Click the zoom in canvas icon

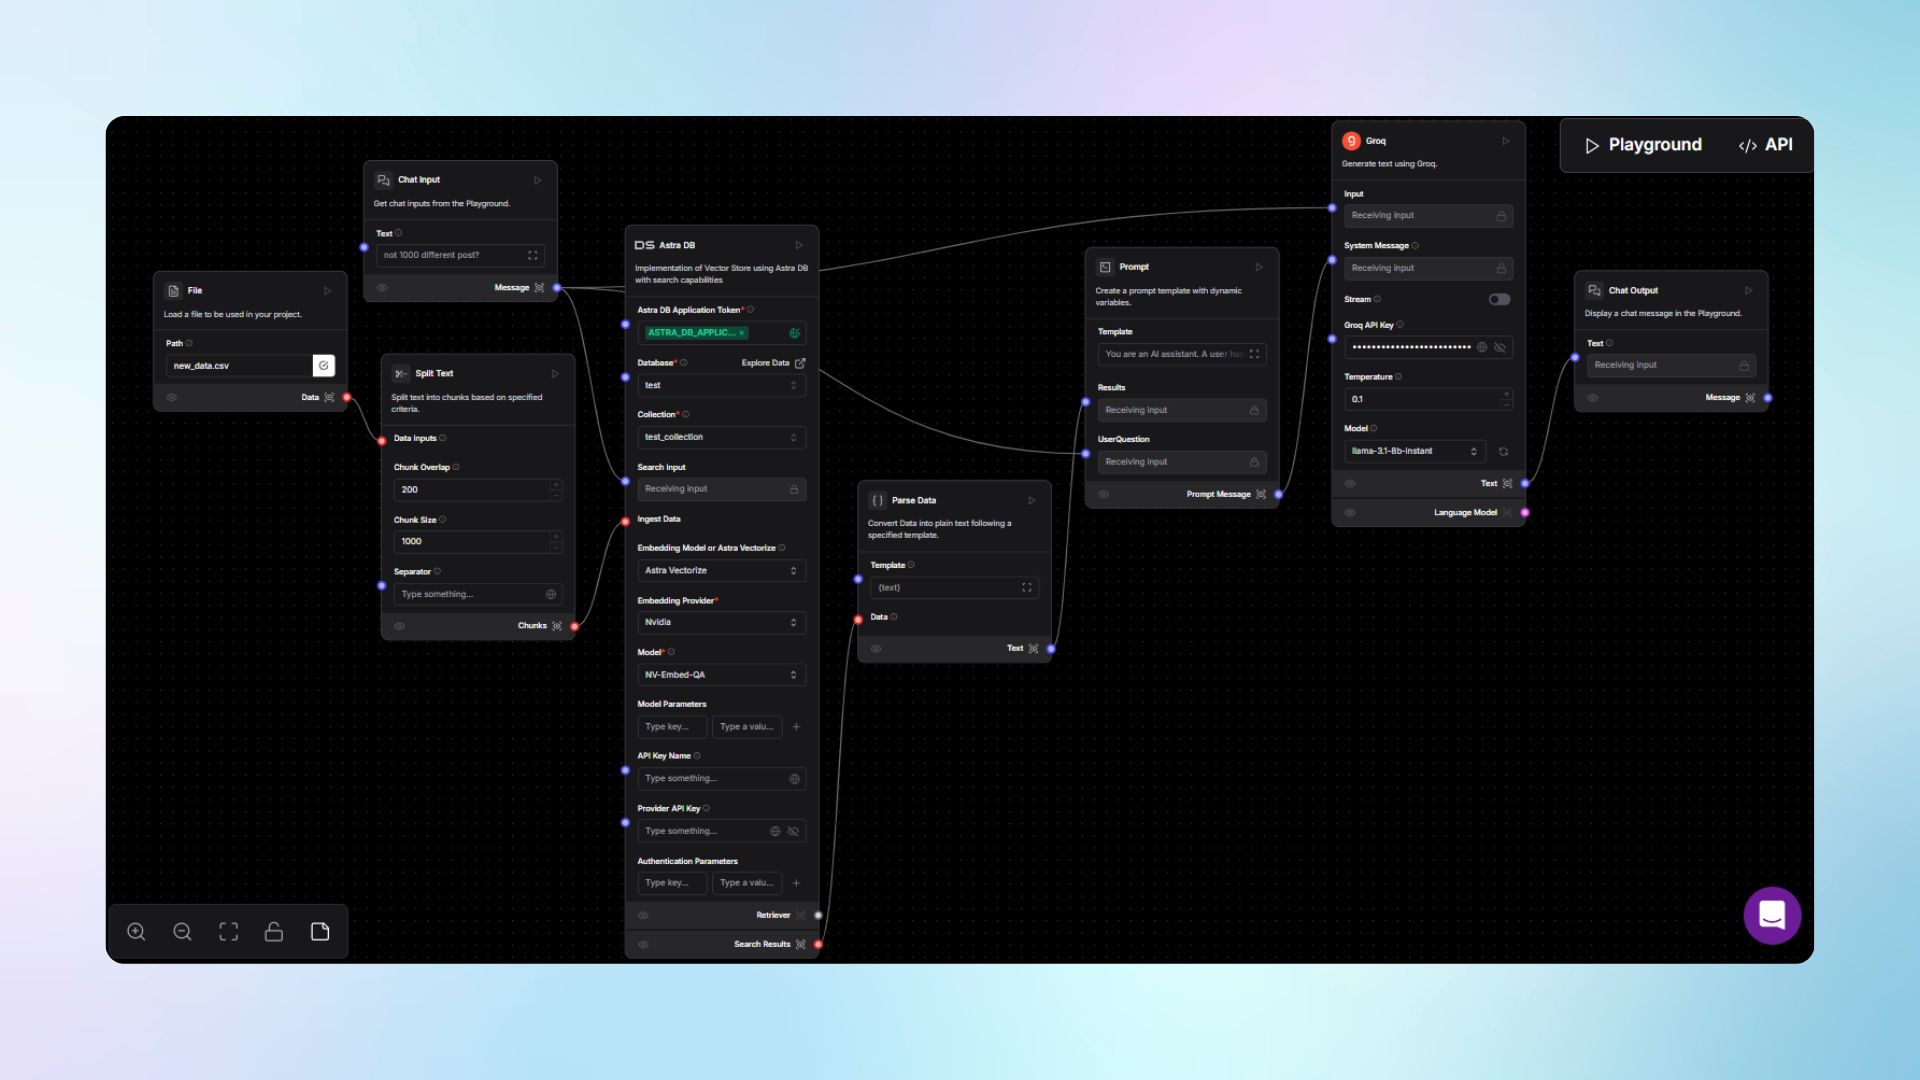pyautogui.click(x=136, y=932)
